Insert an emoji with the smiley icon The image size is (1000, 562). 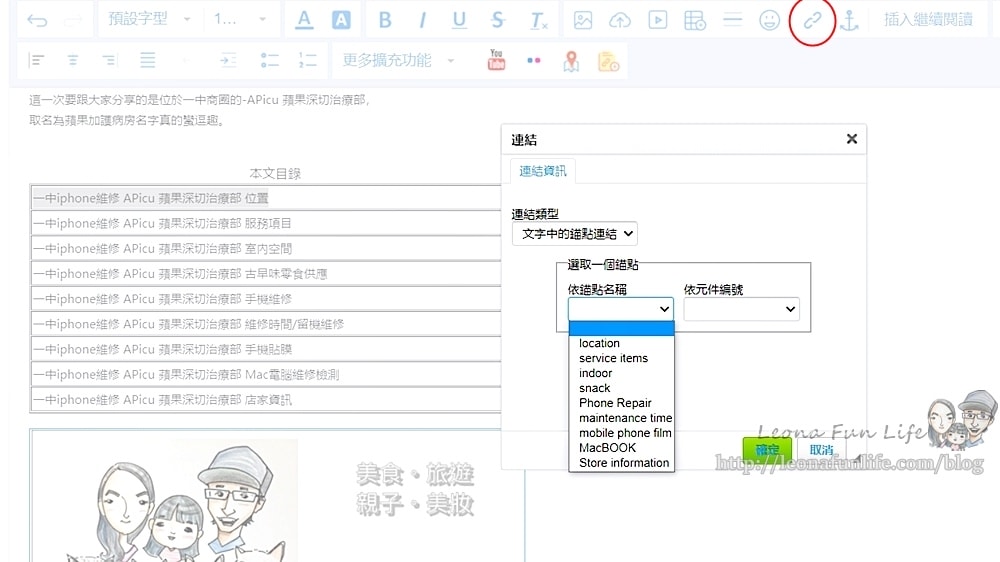pos(769,21)
